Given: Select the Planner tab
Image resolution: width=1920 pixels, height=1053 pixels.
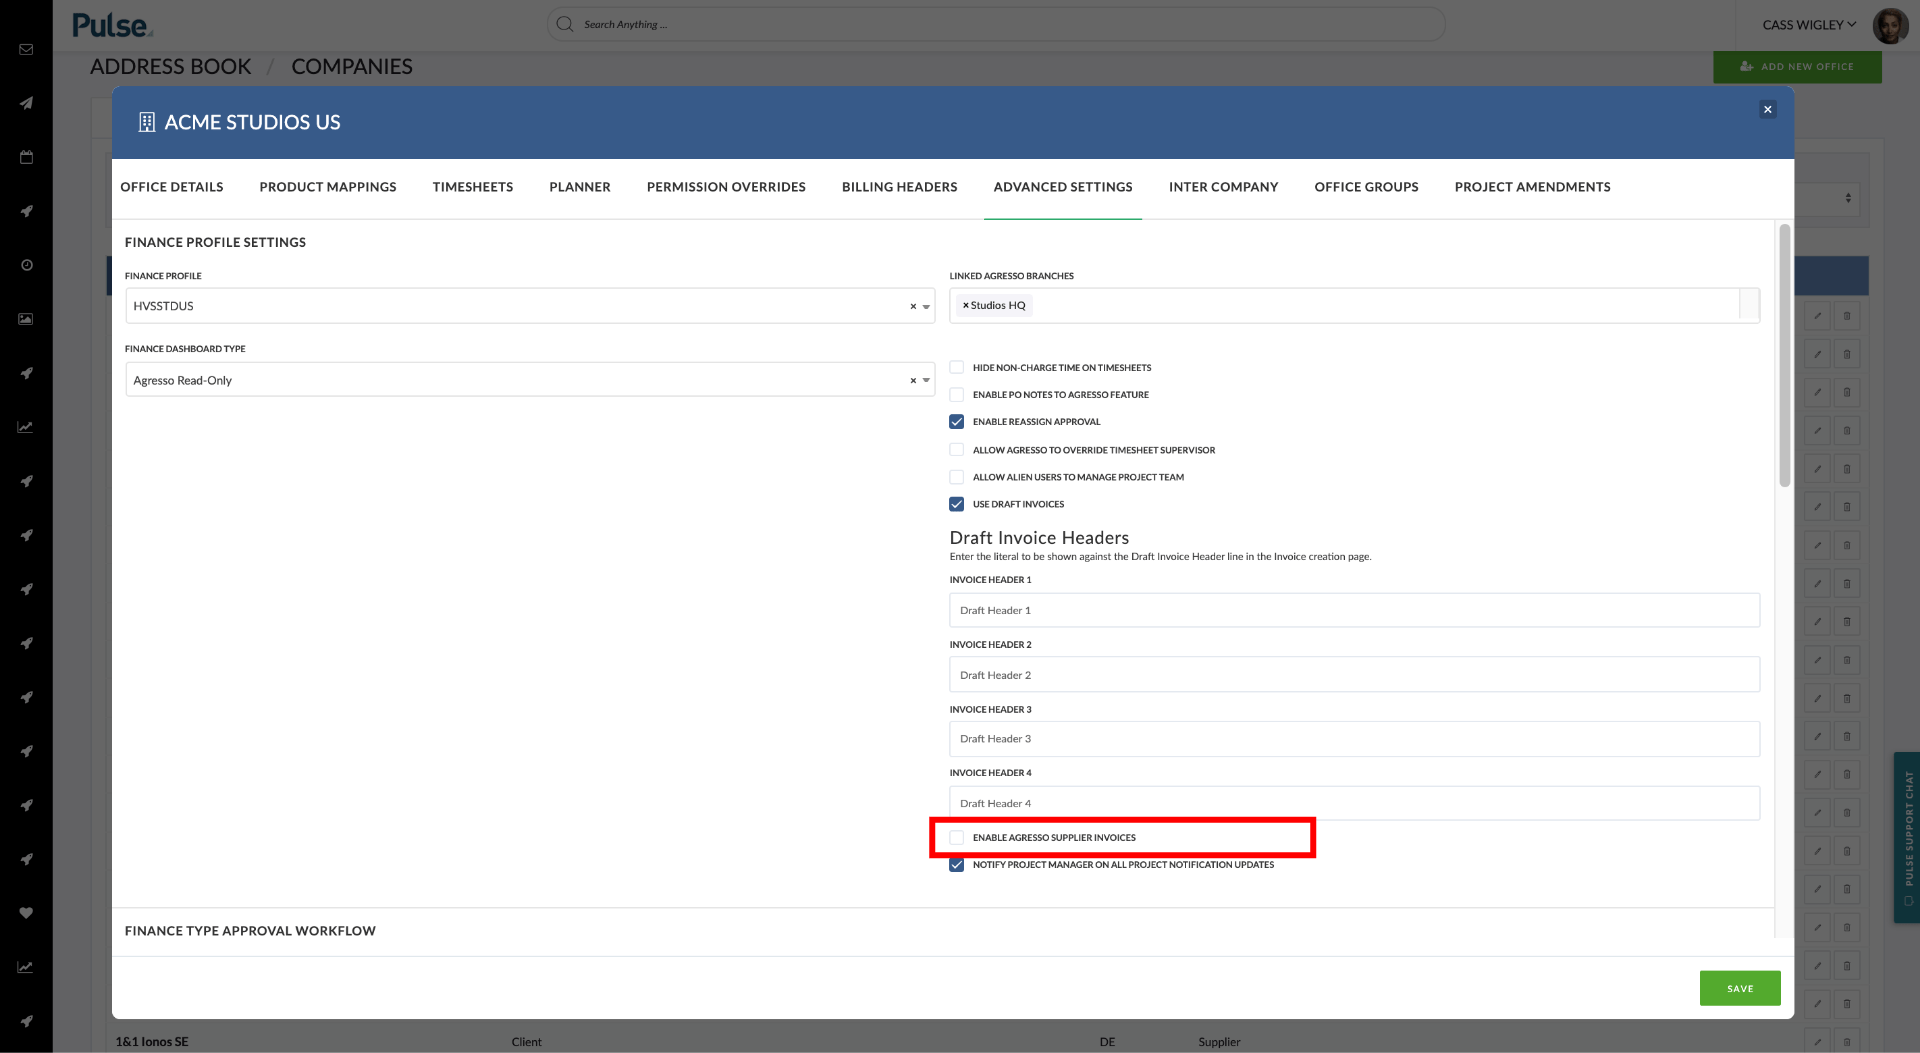Looking at the screenshot, I should click(x=580, y=187).
